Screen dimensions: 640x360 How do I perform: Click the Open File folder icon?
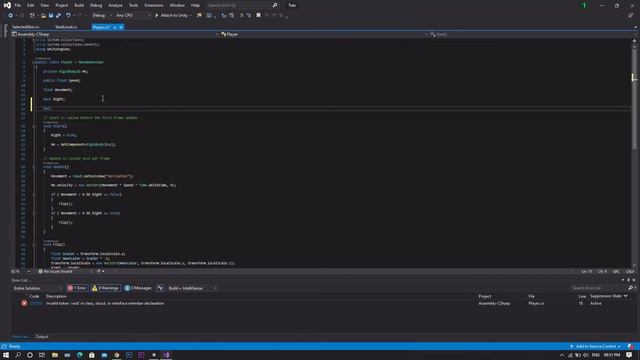43,16
